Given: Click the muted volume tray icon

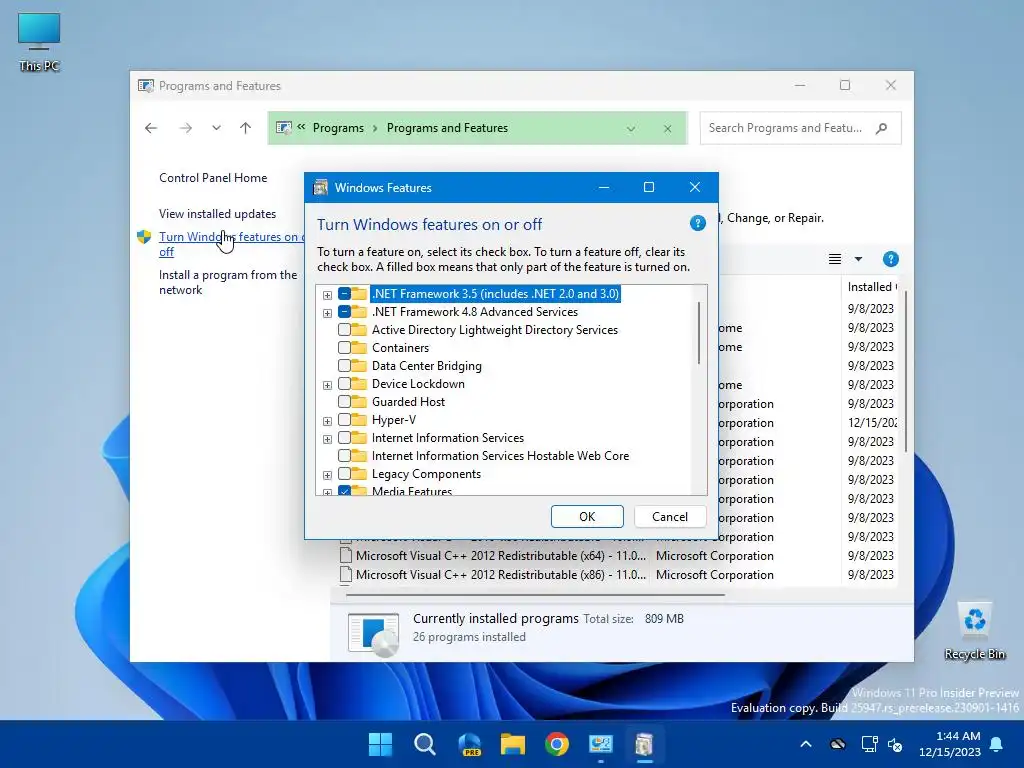Looking at the screenshot, I should pyautogui.click(x=895, y=744).
